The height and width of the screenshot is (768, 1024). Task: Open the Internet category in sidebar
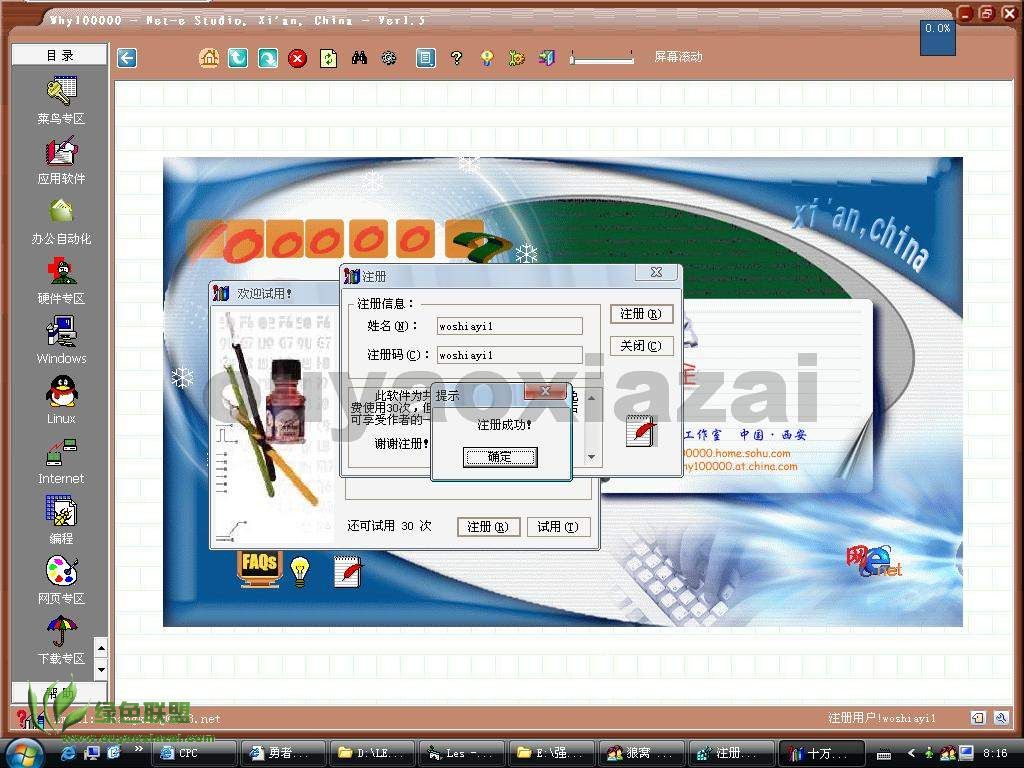(61, 460)
